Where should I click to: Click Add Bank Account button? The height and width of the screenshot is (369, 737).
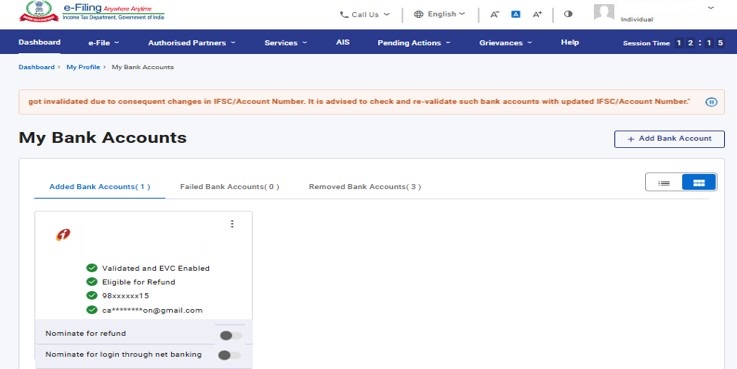pyautogui.click(x=669, y=139)
